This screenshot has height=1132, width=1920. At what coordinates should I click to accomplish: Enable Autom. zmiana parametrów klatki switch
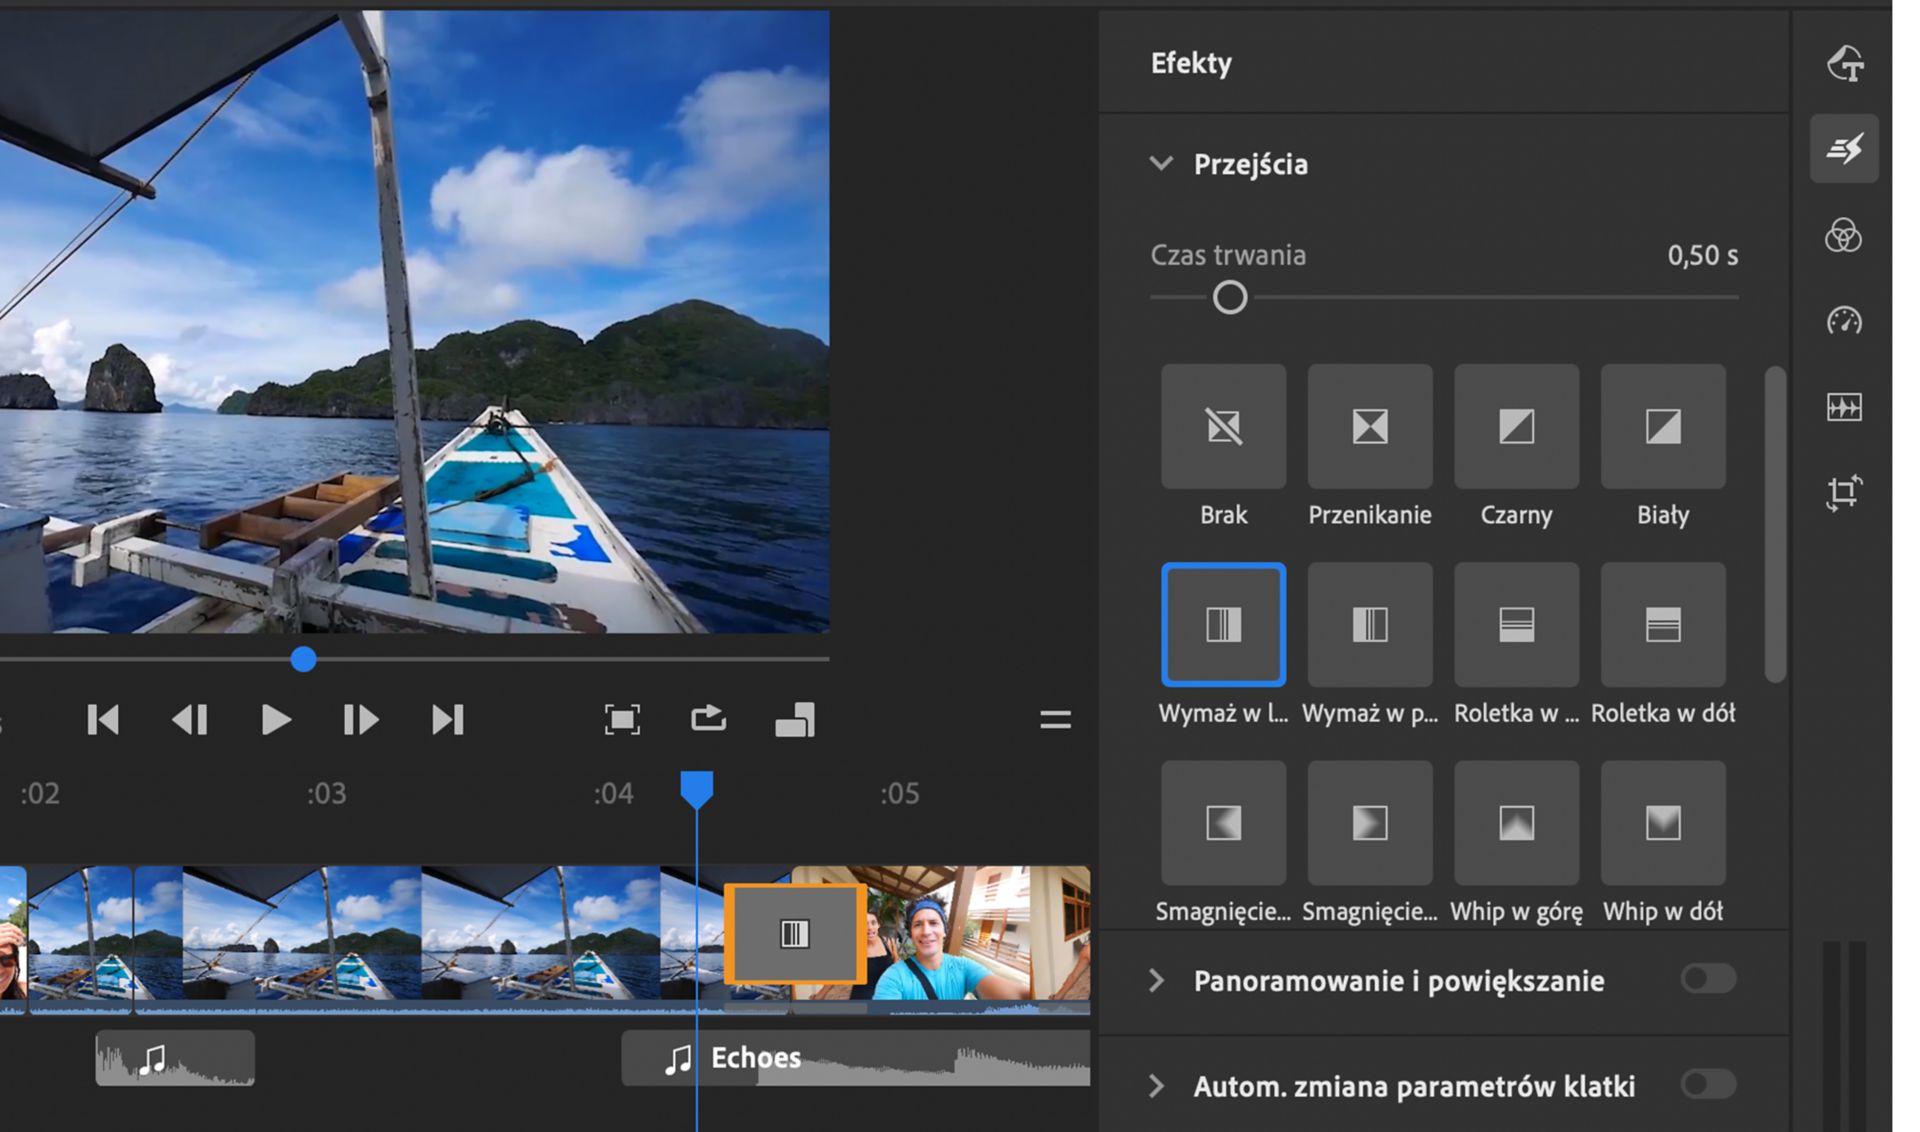pos(1708,1084)
